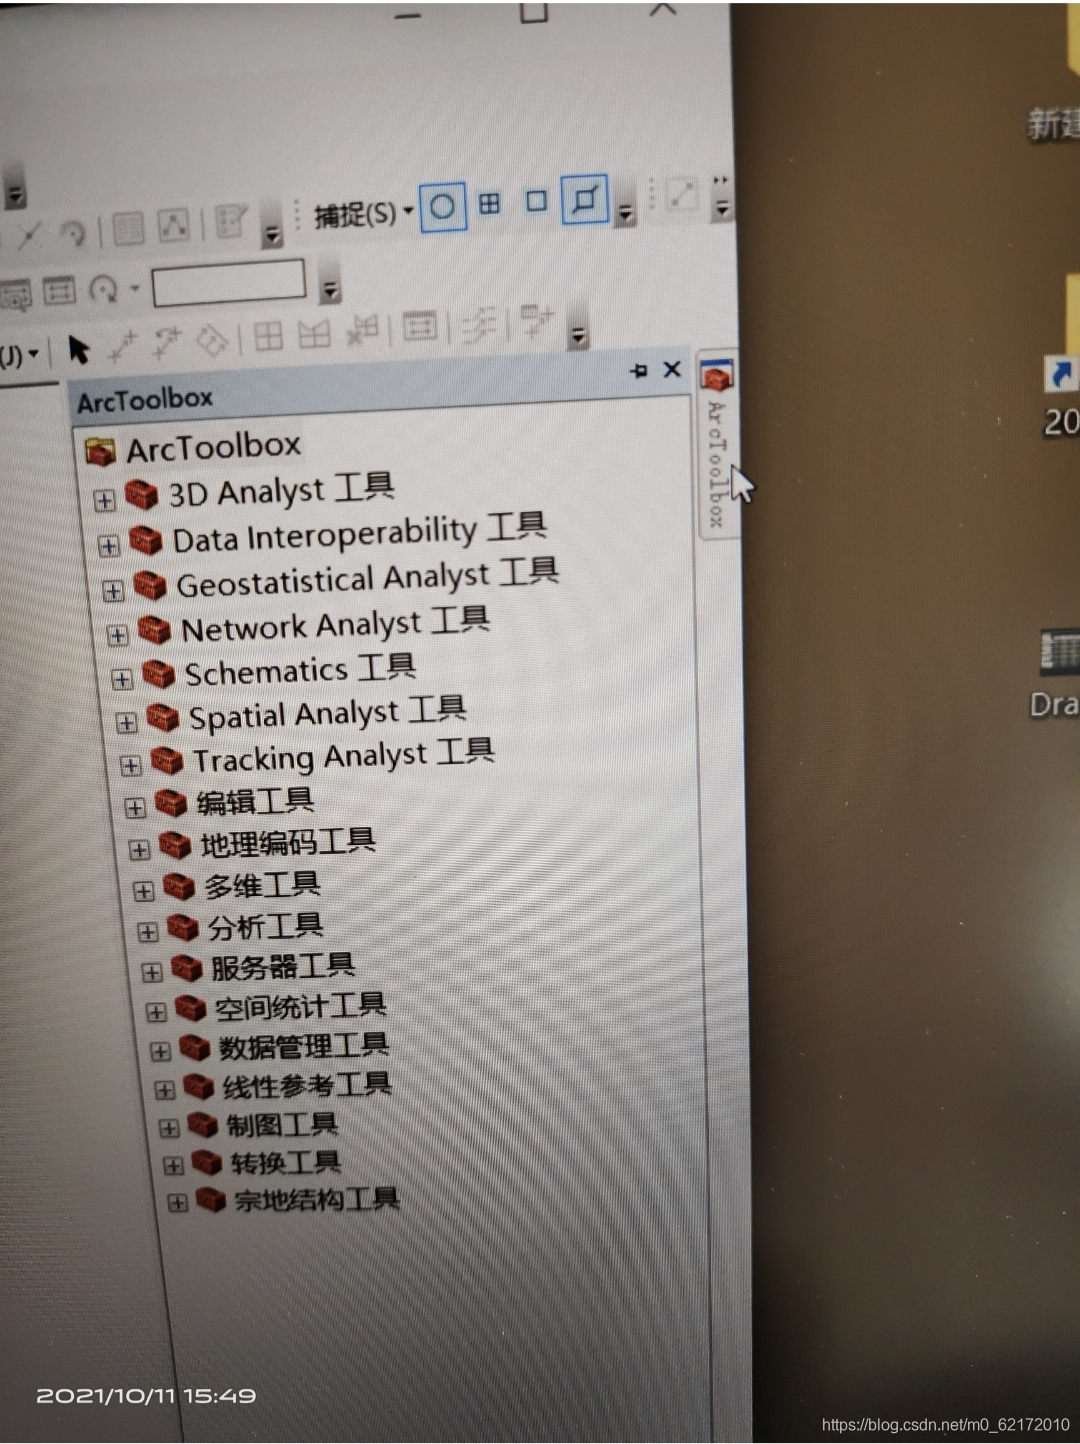This screenshot has height=1444, width=1080.
Task: Select the root ArcToolbox node icon
Action: (100, 452)
